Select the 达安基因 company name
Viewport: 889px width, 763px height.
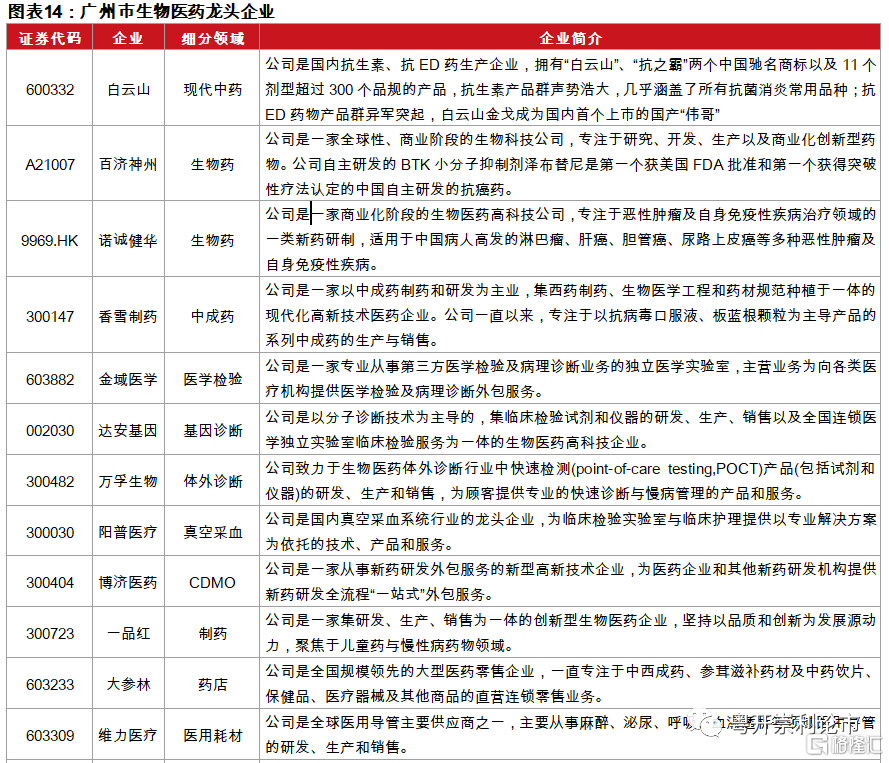[128, 430]
